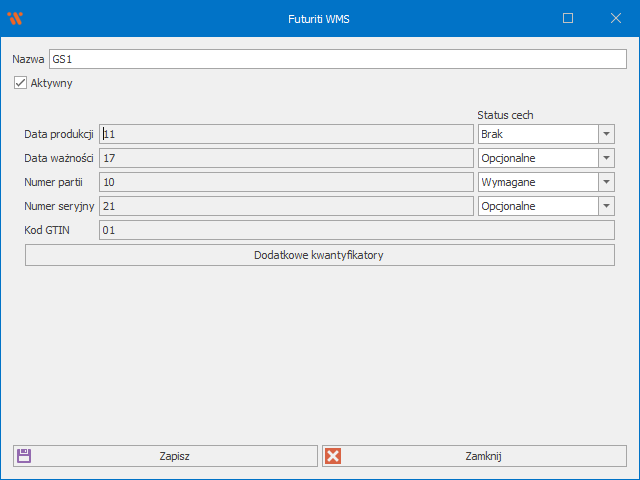
Task: Click the Futuriti WMS logo icon
Action: (14, 18)
